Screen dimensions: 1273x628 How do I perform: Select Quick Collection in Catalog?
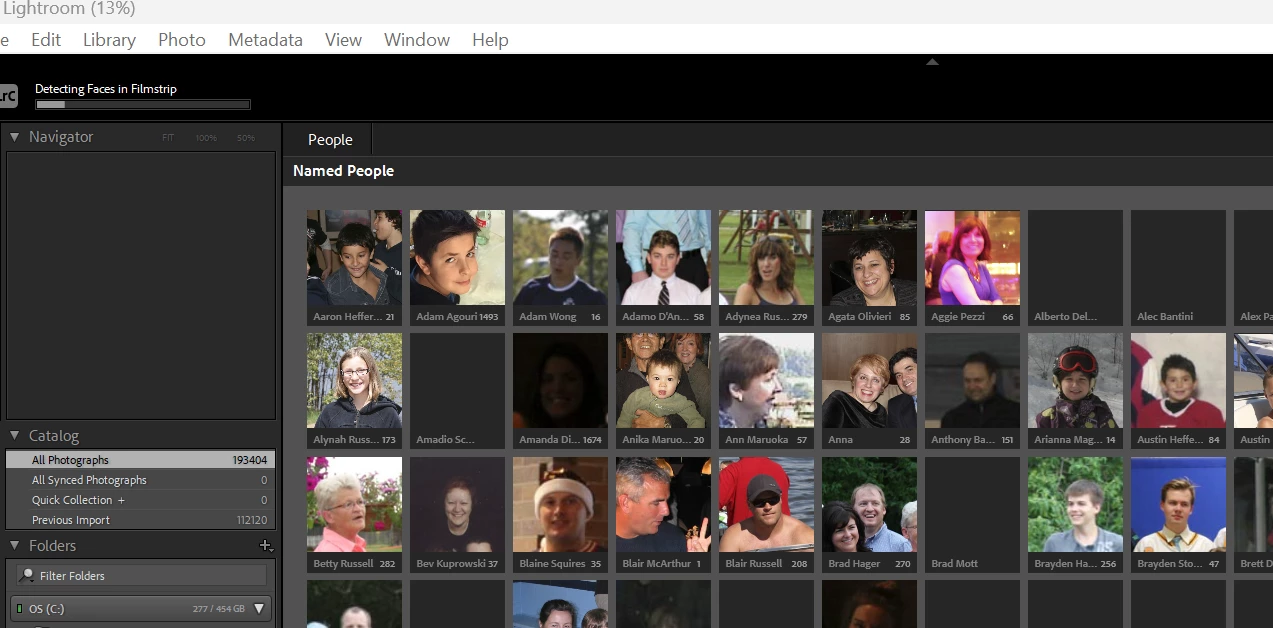140,500
